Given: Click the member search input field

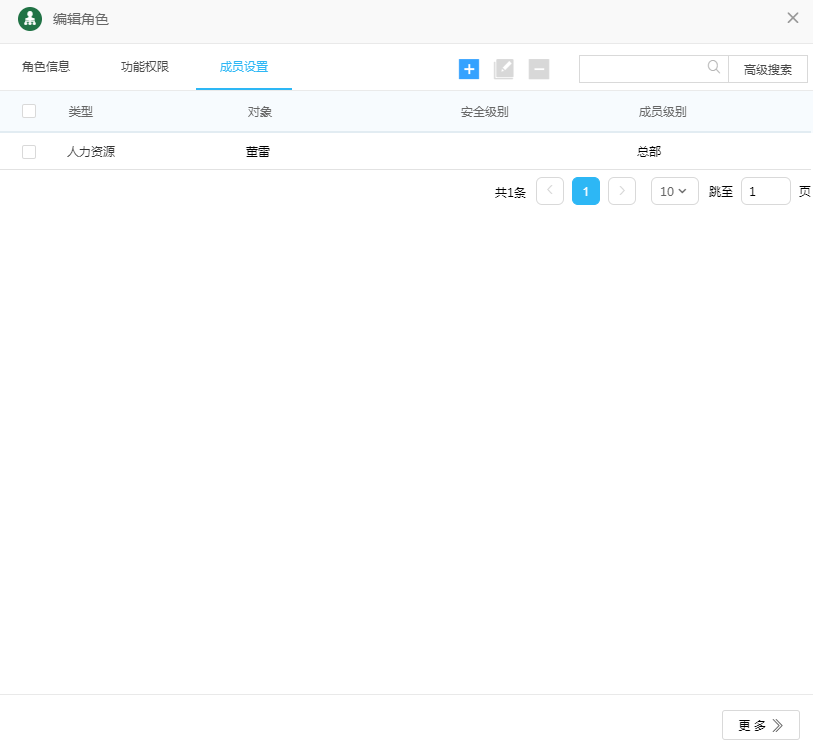Looking at the screenshot, I should pos(642,69).
